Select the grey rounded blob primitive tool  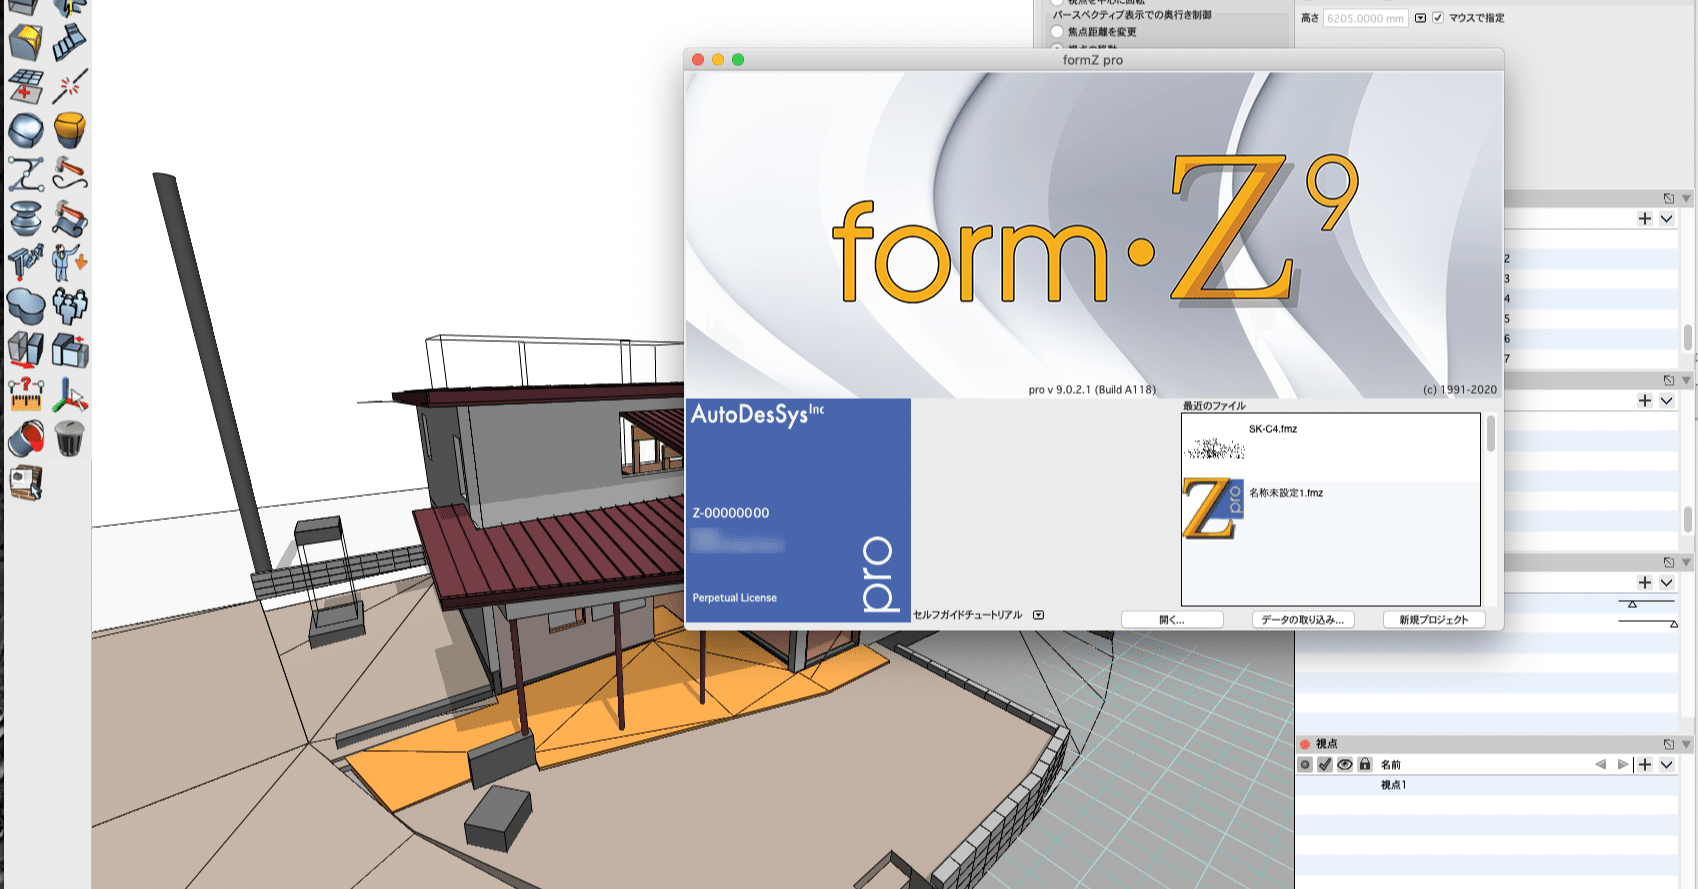pyautogui.click(x=26, y=130)
